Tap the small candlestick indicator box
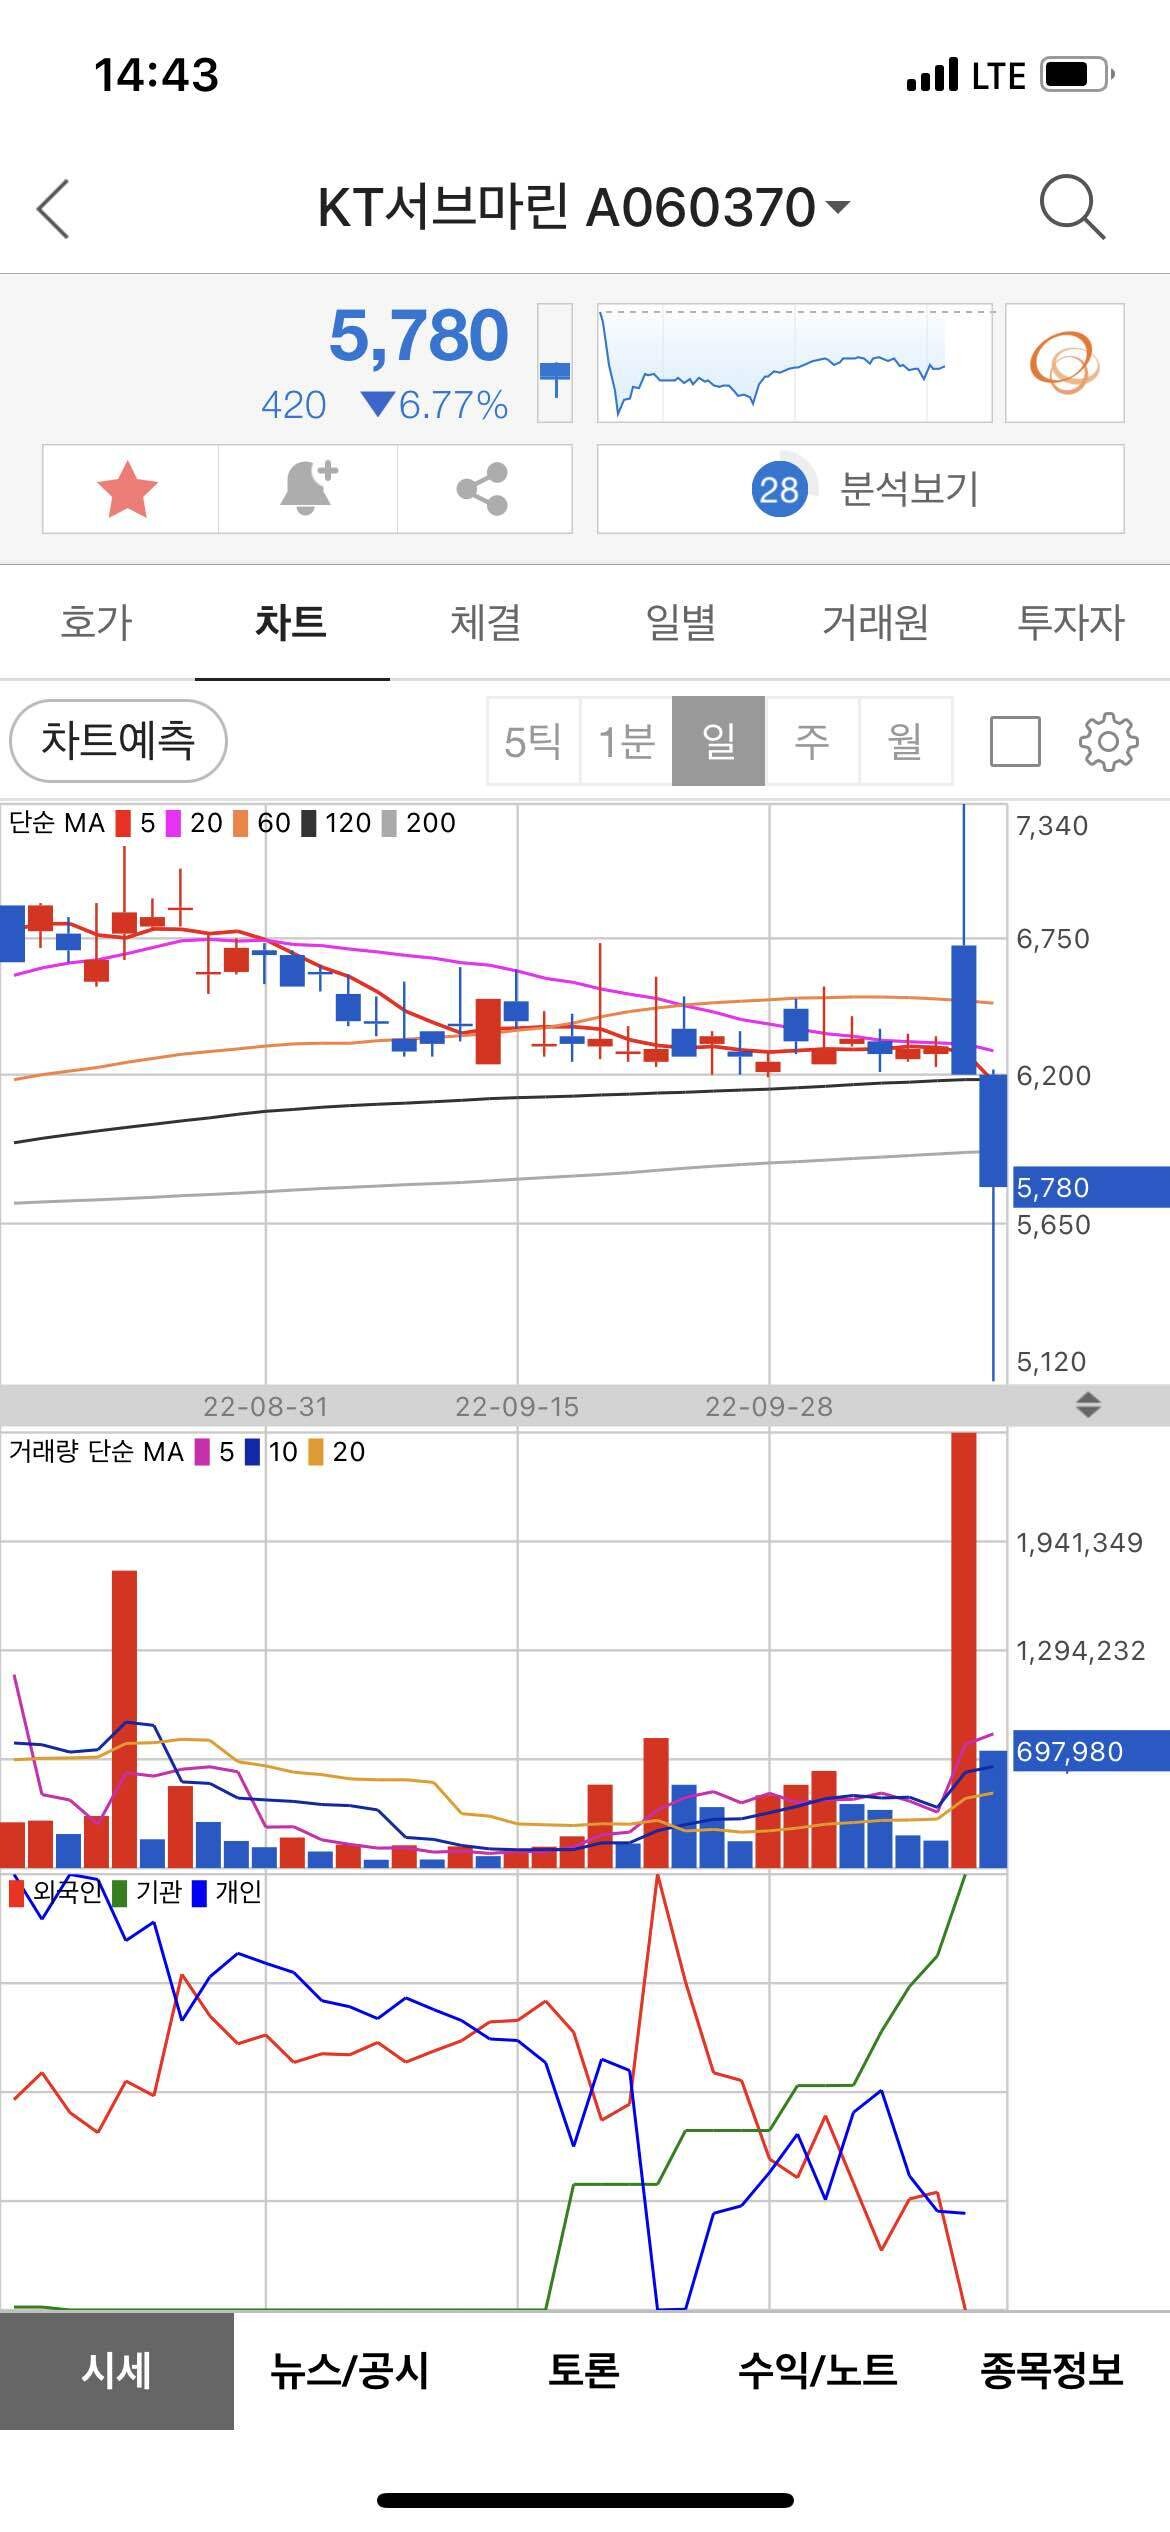The image size is (1170, 2532). coord(555,364)
